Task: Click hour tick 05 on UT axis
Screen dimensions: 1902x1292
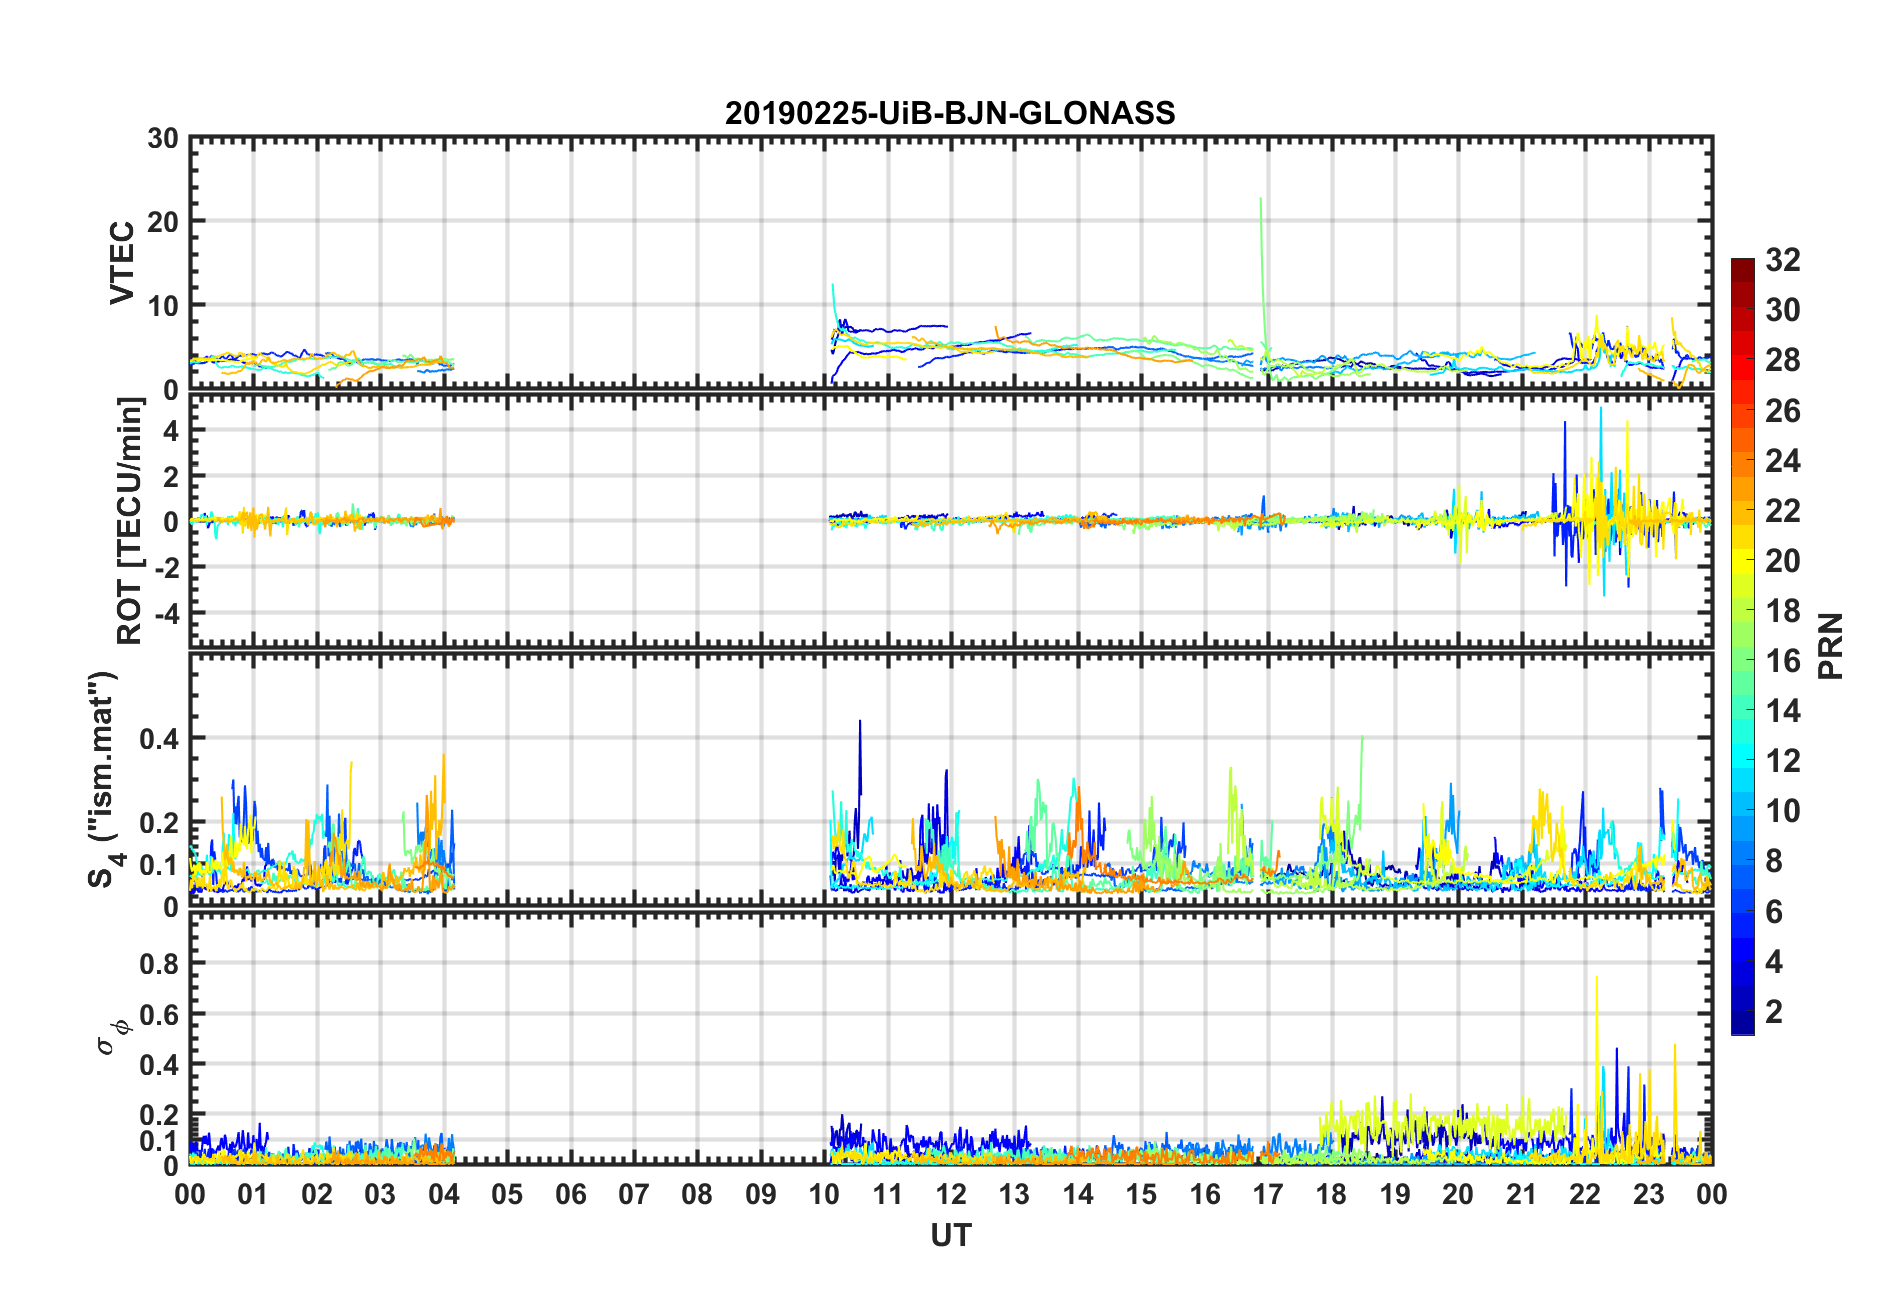Action: pos(507,1194)
